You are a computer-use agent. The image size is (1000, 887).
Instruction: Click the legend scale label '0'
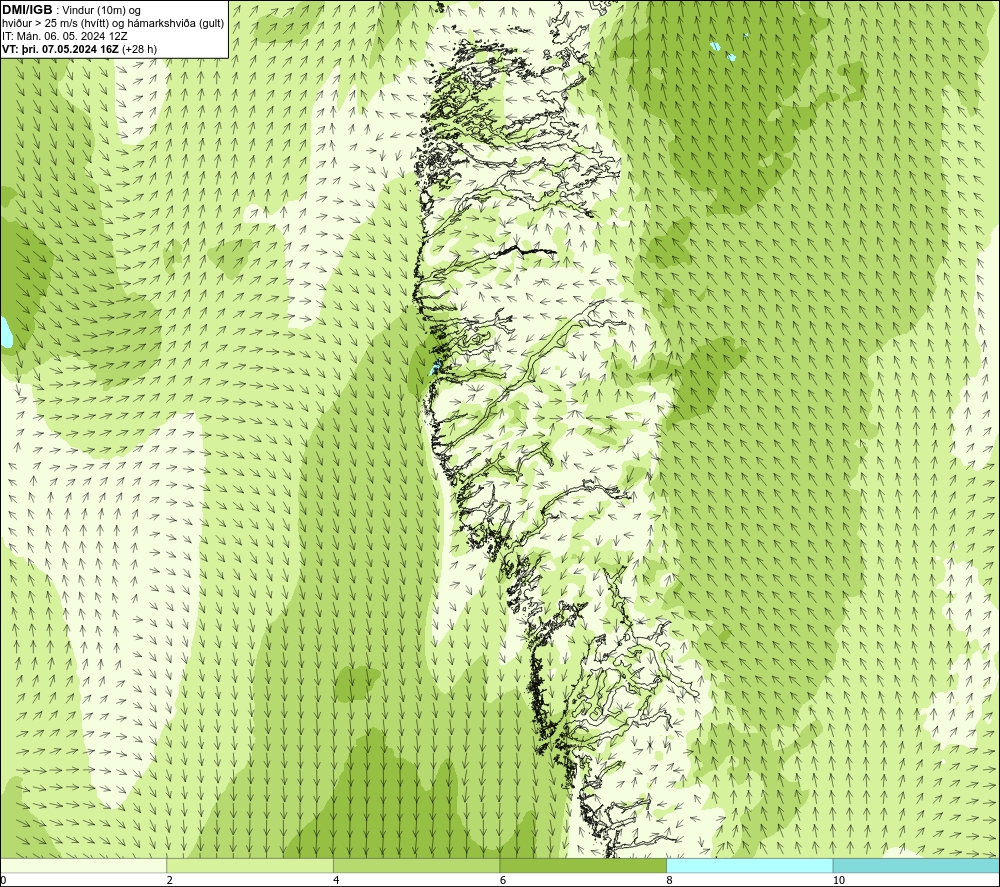coord(3,881)
